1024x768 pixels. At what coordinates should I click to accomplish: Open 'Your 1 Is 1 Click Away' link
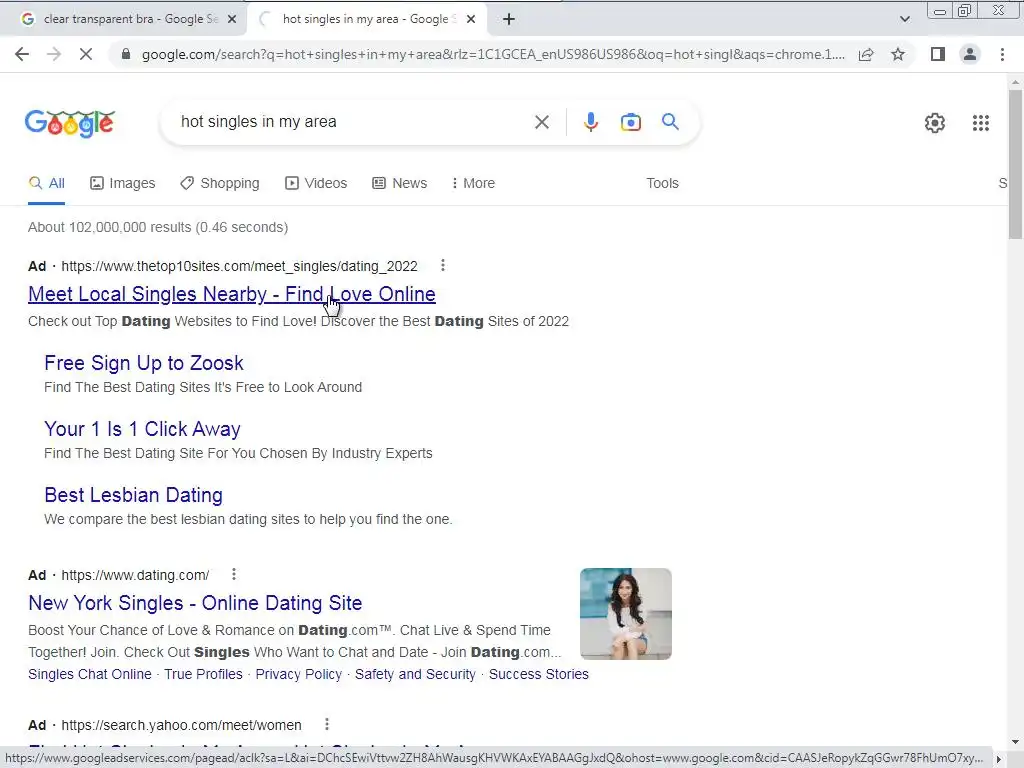tap(142, 429)
